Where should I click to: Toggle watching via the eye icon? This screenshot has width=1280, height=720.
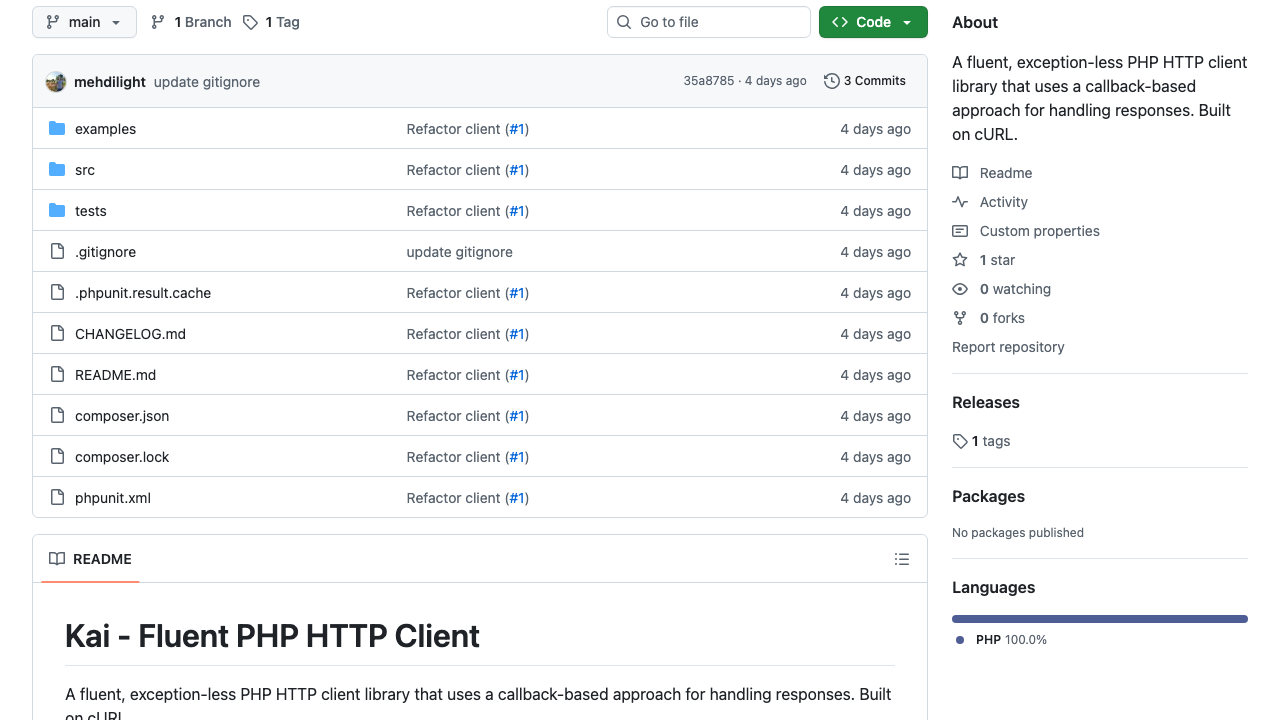(x=960, y=288)
